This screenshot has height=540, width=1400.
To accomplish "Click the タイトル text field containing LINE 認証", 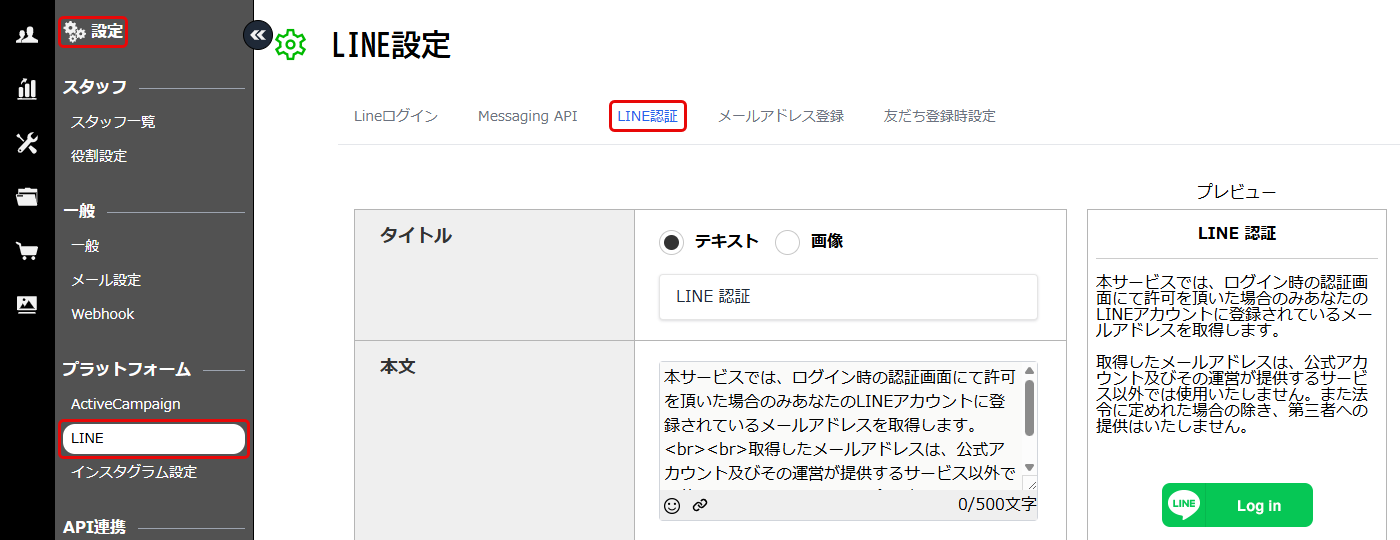I will [848, 297].
